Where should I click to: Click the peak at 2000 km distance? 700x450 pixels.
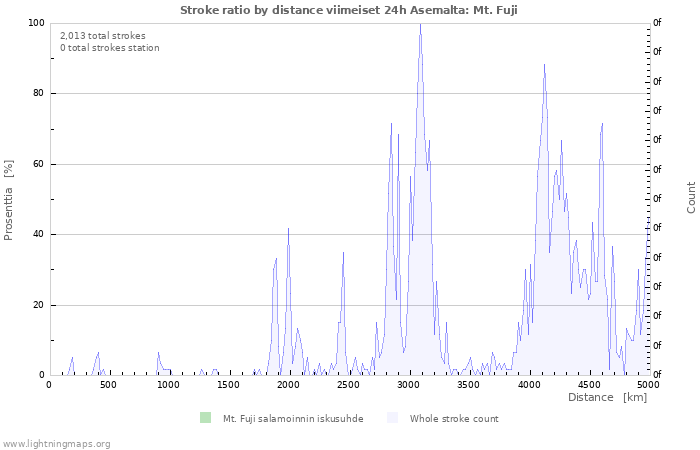pyautogui.click(x=288, y=230)
